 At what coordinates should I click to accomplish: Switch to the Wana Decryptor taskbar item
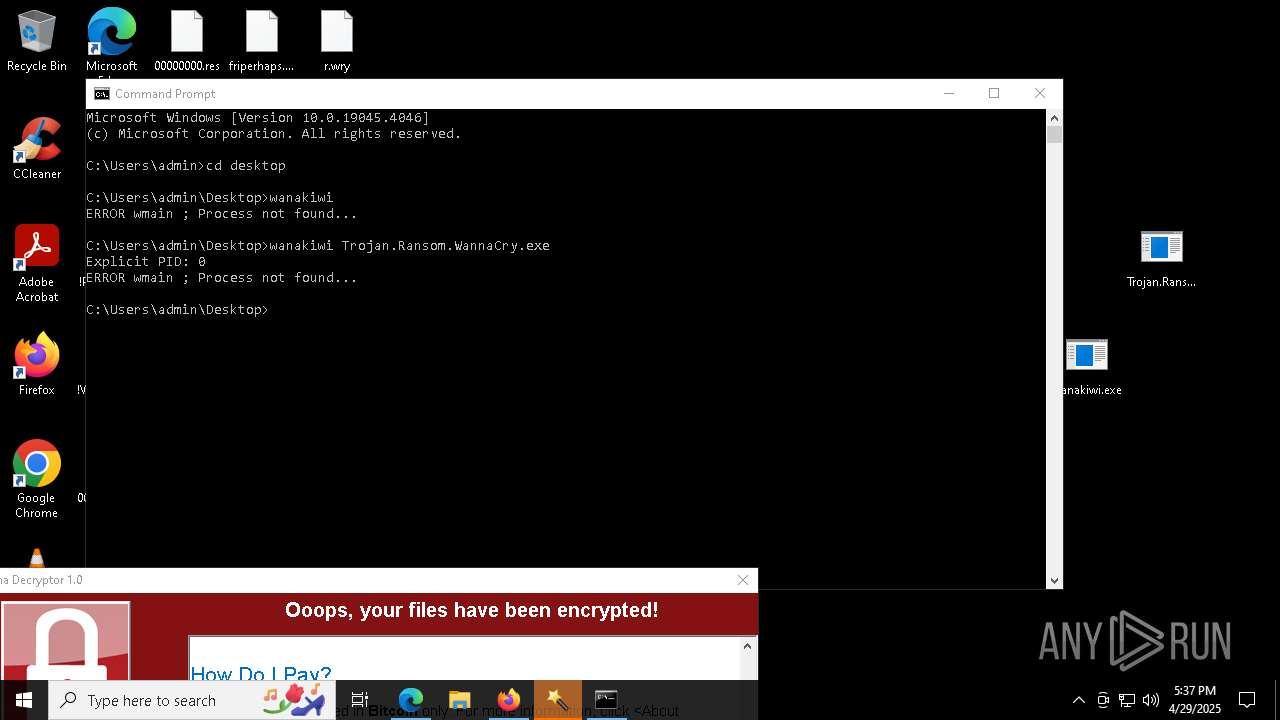click(x=558, y=700)
